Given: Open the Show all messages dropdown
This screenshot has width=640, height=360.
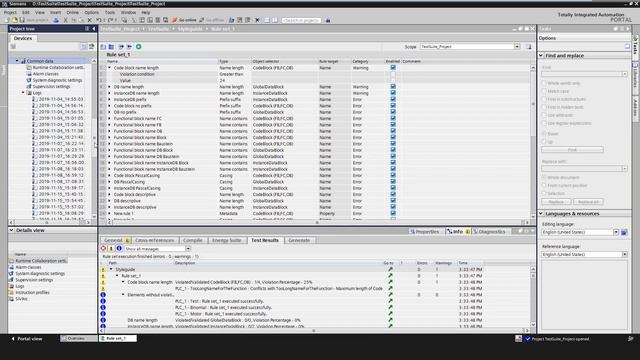Looking at the screenshot, I should (188, 249).
